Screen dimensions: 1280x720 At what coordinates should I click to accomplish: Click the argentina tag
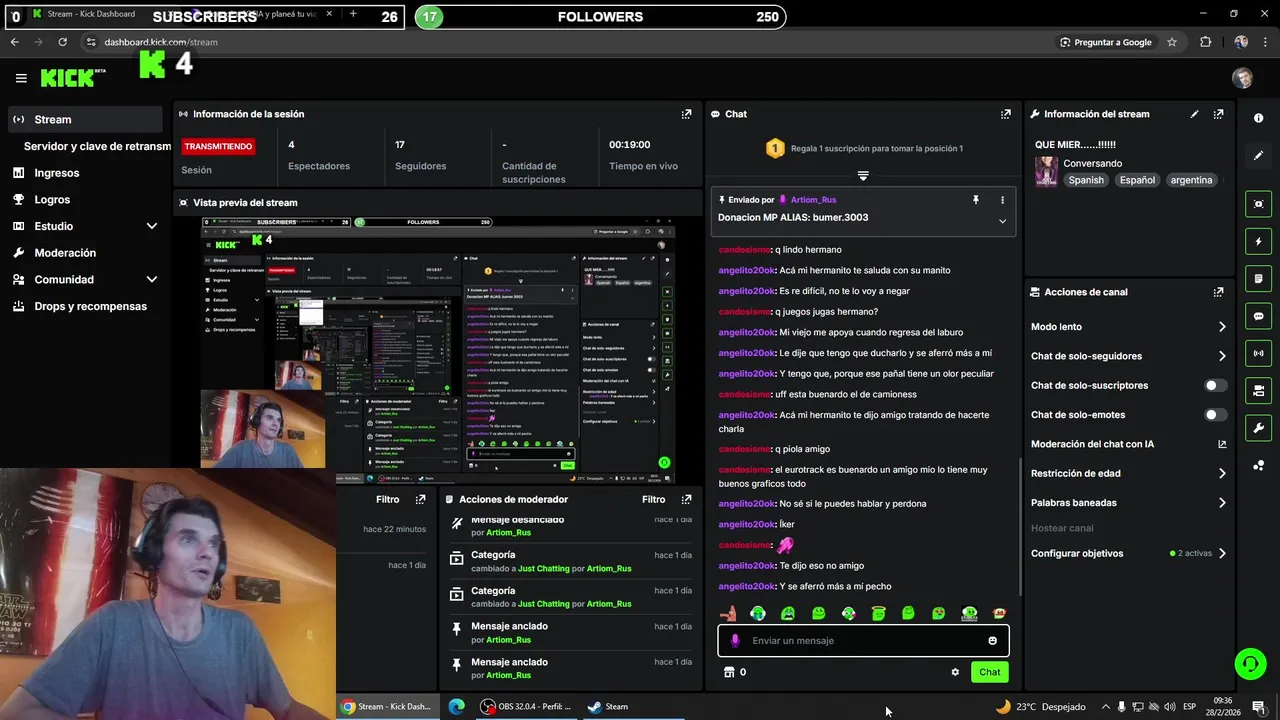point(1191,180)
